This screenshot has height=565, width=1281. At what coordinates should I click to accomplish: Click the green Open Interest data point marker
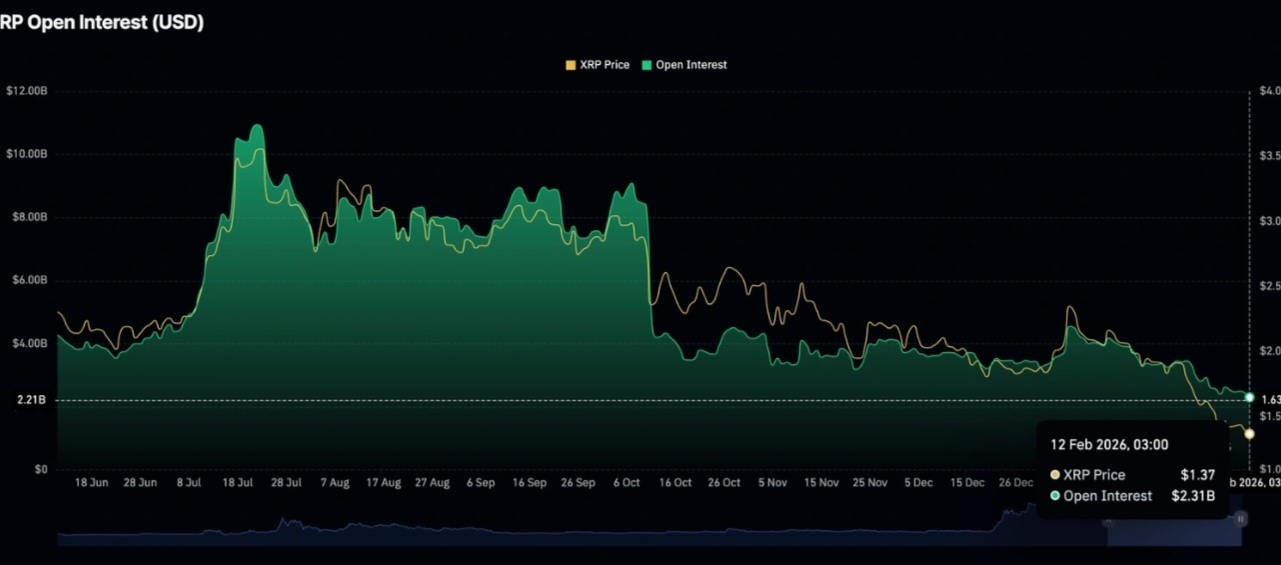(x=1249, y=398)
